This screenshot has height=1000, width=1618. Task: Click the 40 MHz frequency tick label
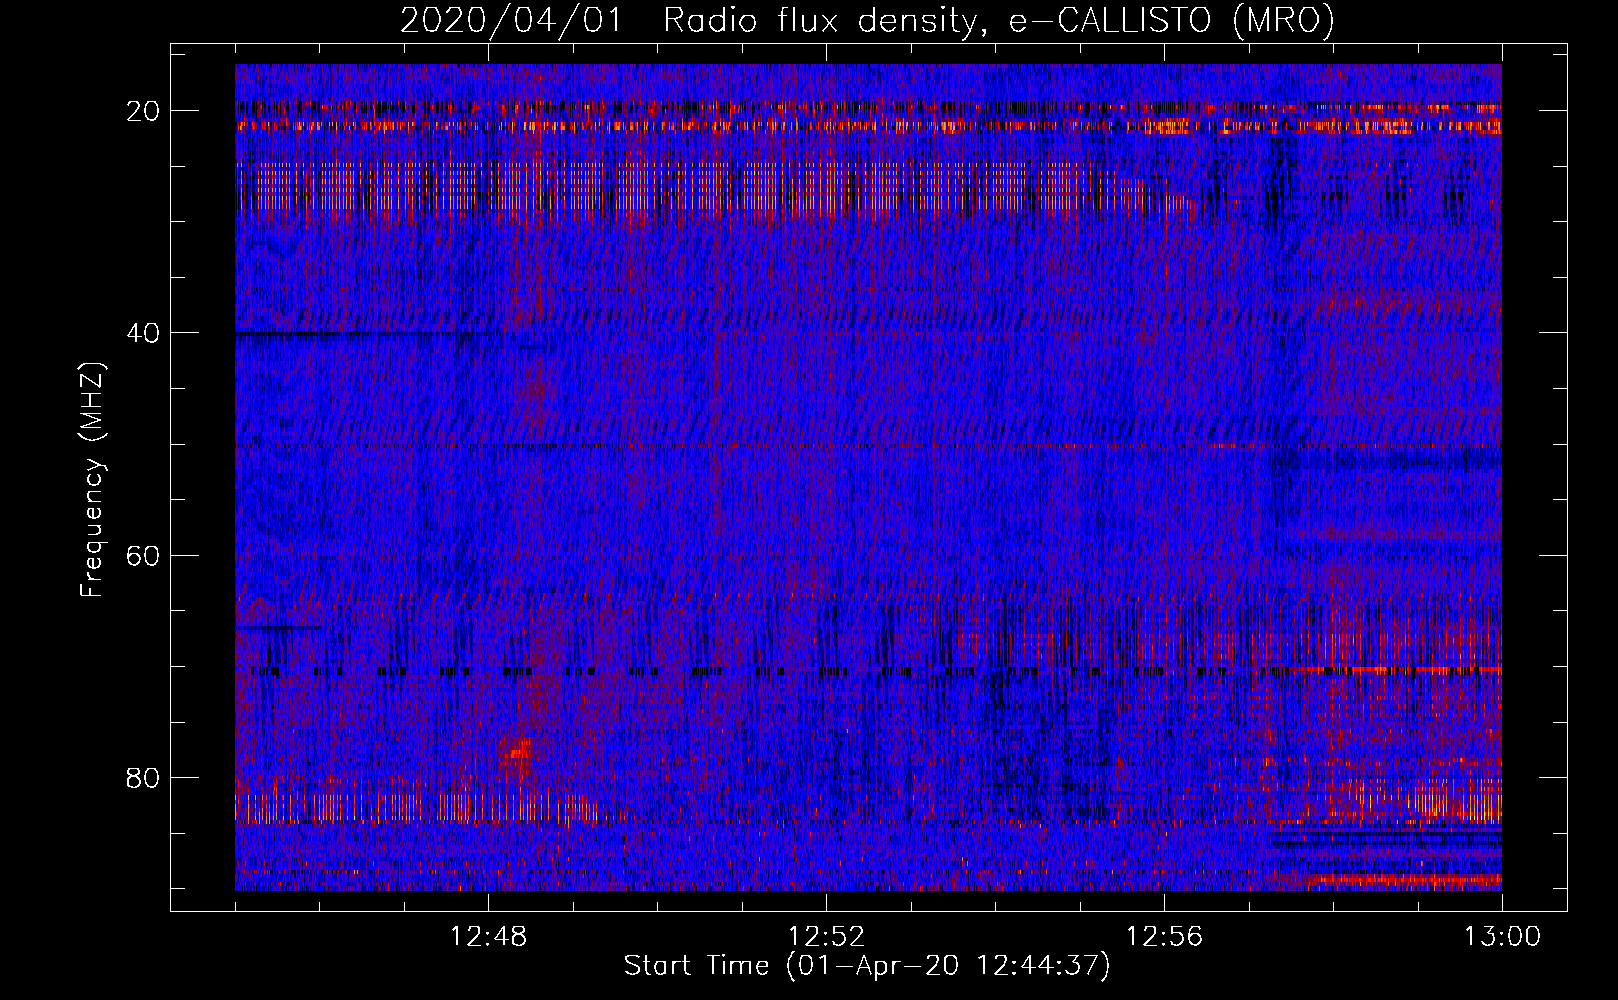(x=144, y=333)
